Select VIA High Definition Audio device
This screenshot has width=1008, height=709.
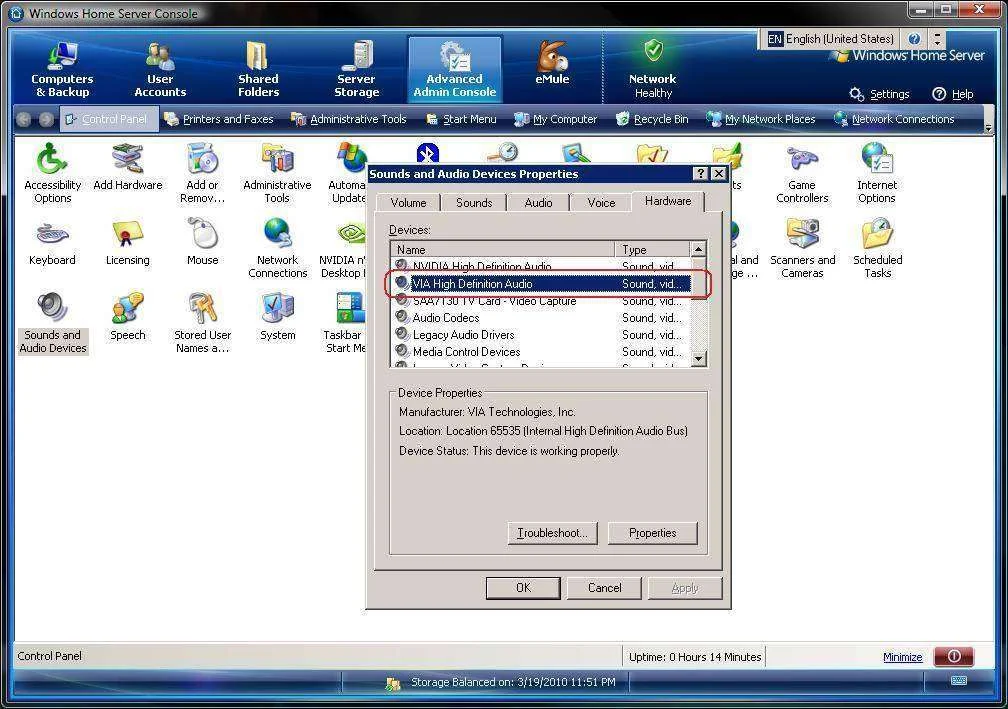pyautogui.click(x=540, y=283)
